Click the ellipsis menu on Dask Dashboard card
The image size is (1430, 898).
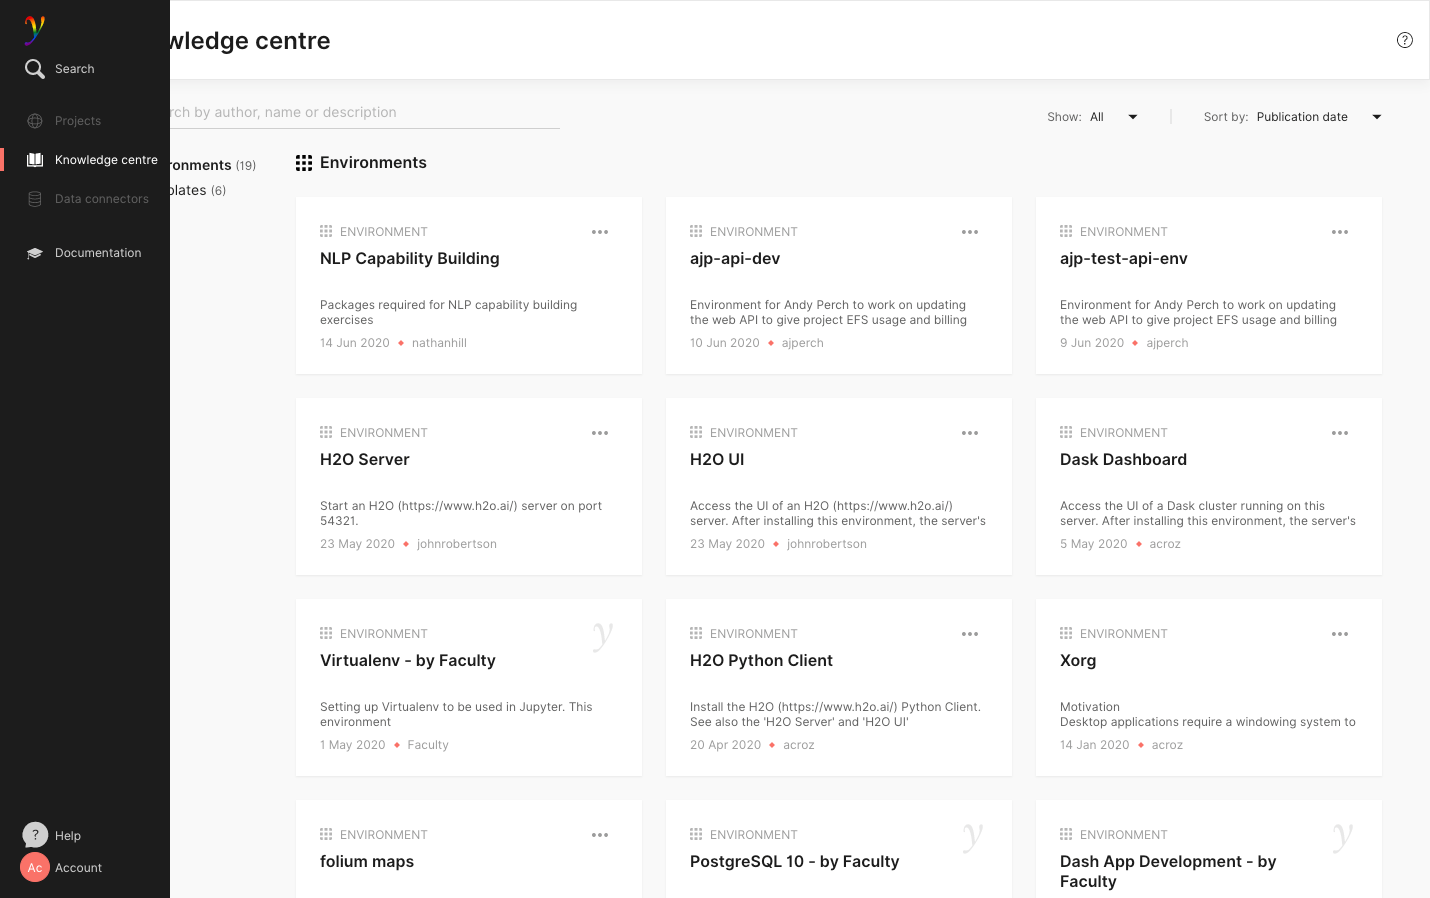(x=1340, y=433)
